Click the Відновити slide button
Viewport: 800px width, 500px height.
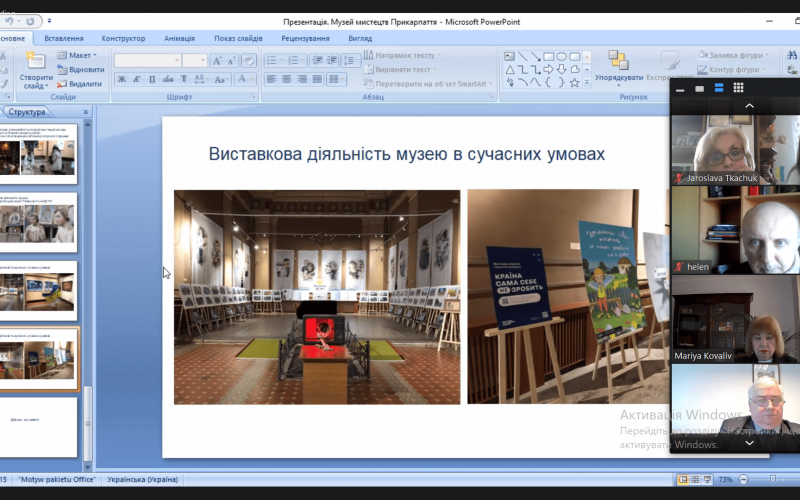(81, 69)
